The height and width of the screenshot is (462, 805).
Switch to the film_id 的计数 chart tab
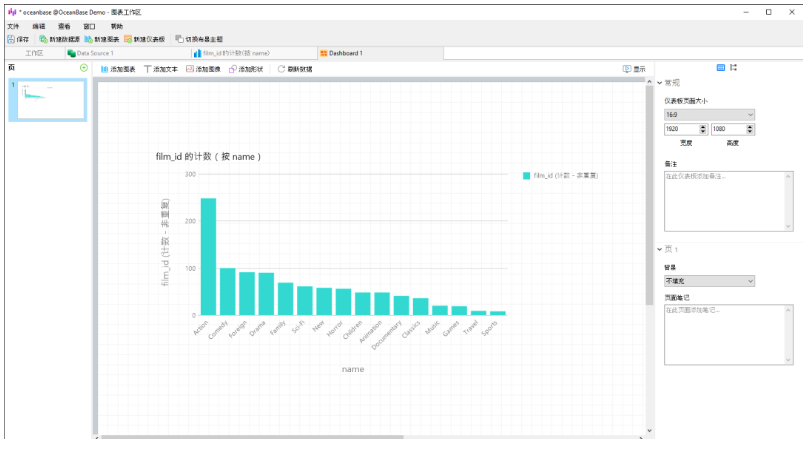point(255,53)
